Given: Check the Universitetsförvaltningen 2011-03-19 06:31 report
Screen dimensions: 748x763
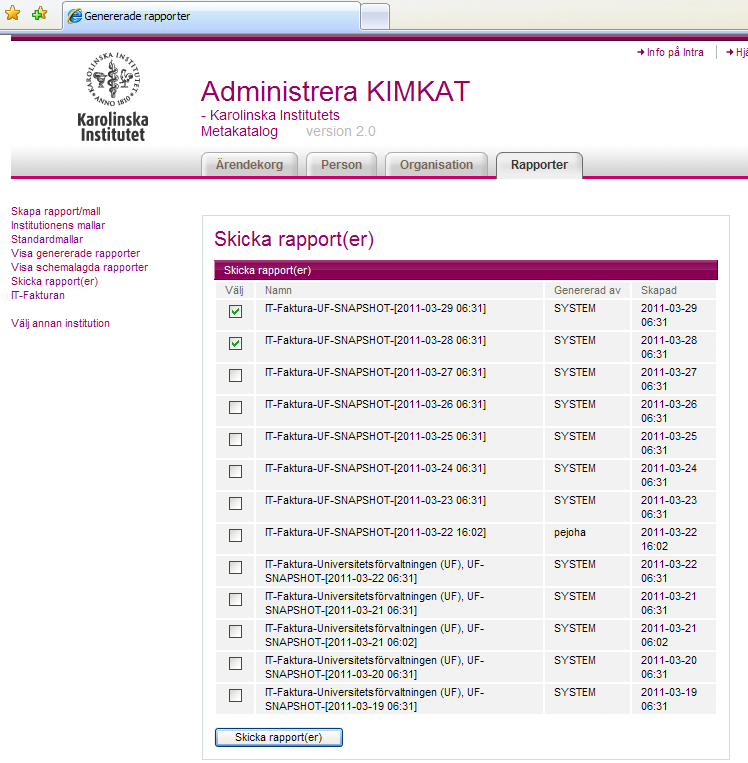Looking at the screenshot, I should click(236, 695).
